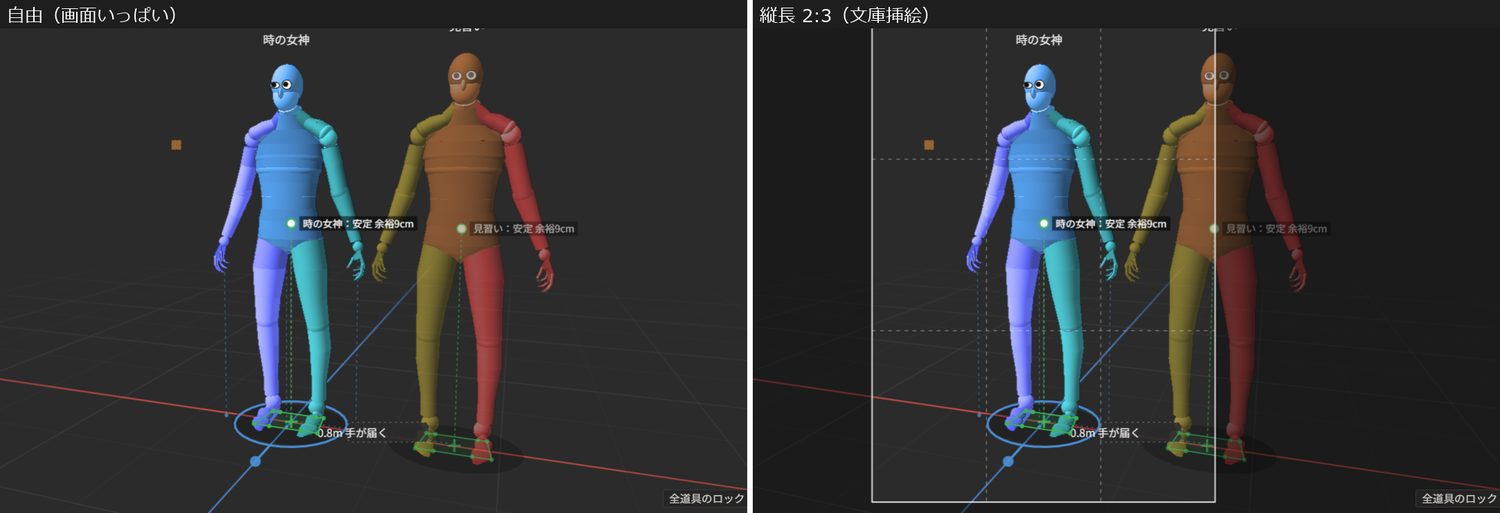Click 全道具のロック button in right 2:3 panel
The image size is (1500, 513).
pos(1459,498)
